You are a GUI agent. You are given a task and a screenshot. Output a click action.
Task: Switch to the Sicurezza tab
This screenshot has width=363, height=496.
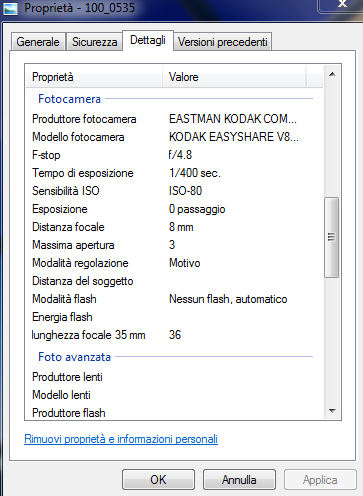95,42
